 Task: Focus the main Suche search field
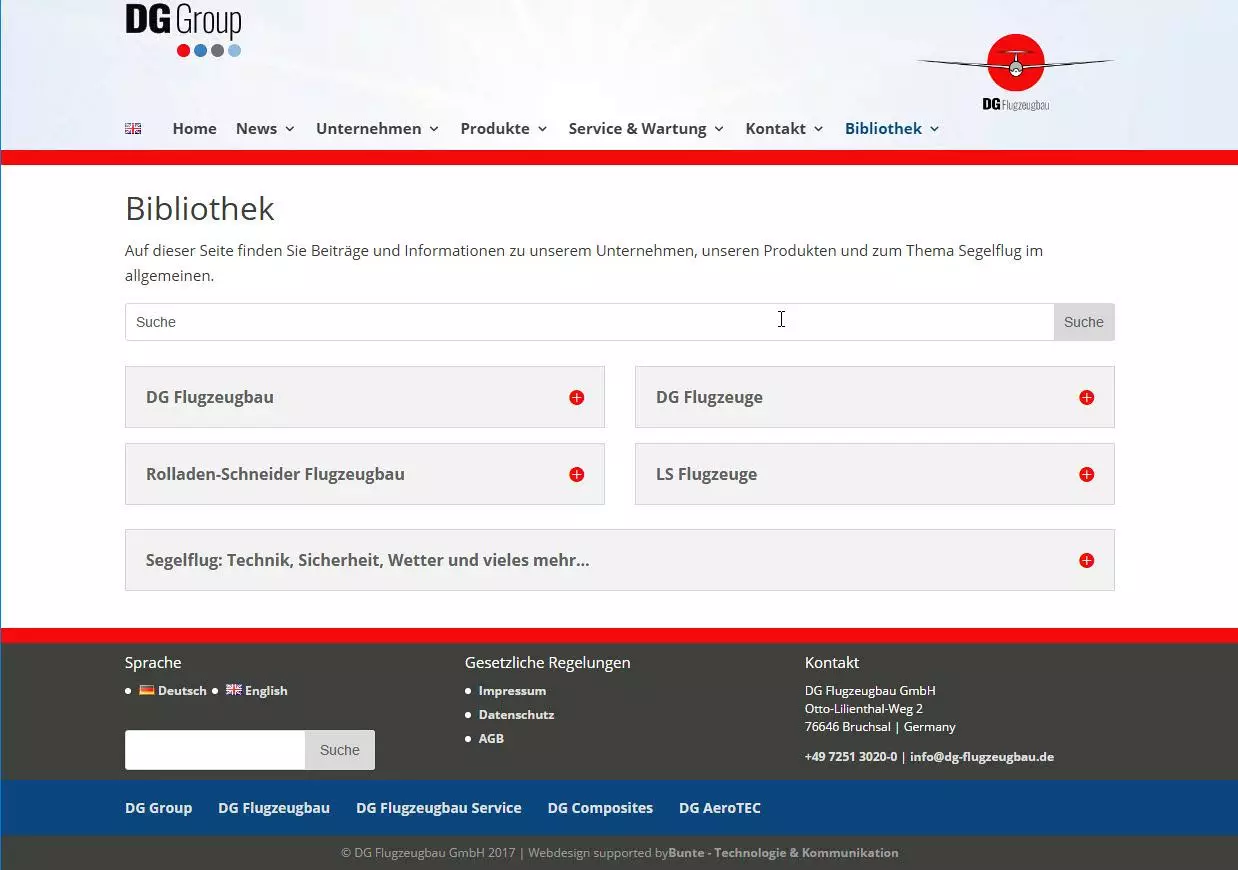[x=589, y=322]
